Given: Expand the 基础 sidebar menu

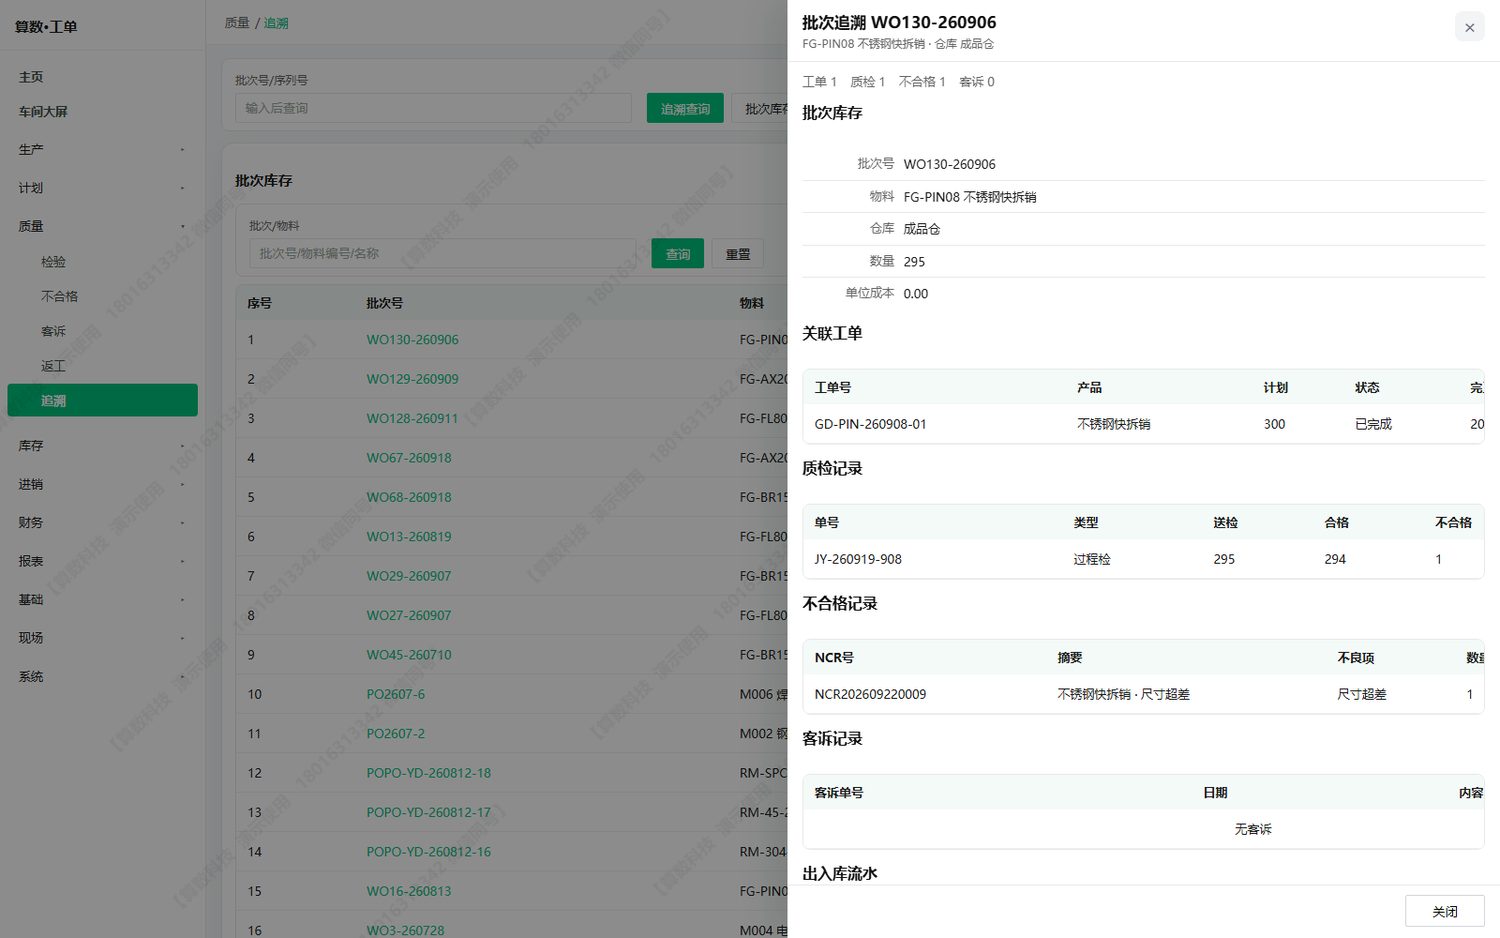Looking at the screenshot, I should (102, 600).
